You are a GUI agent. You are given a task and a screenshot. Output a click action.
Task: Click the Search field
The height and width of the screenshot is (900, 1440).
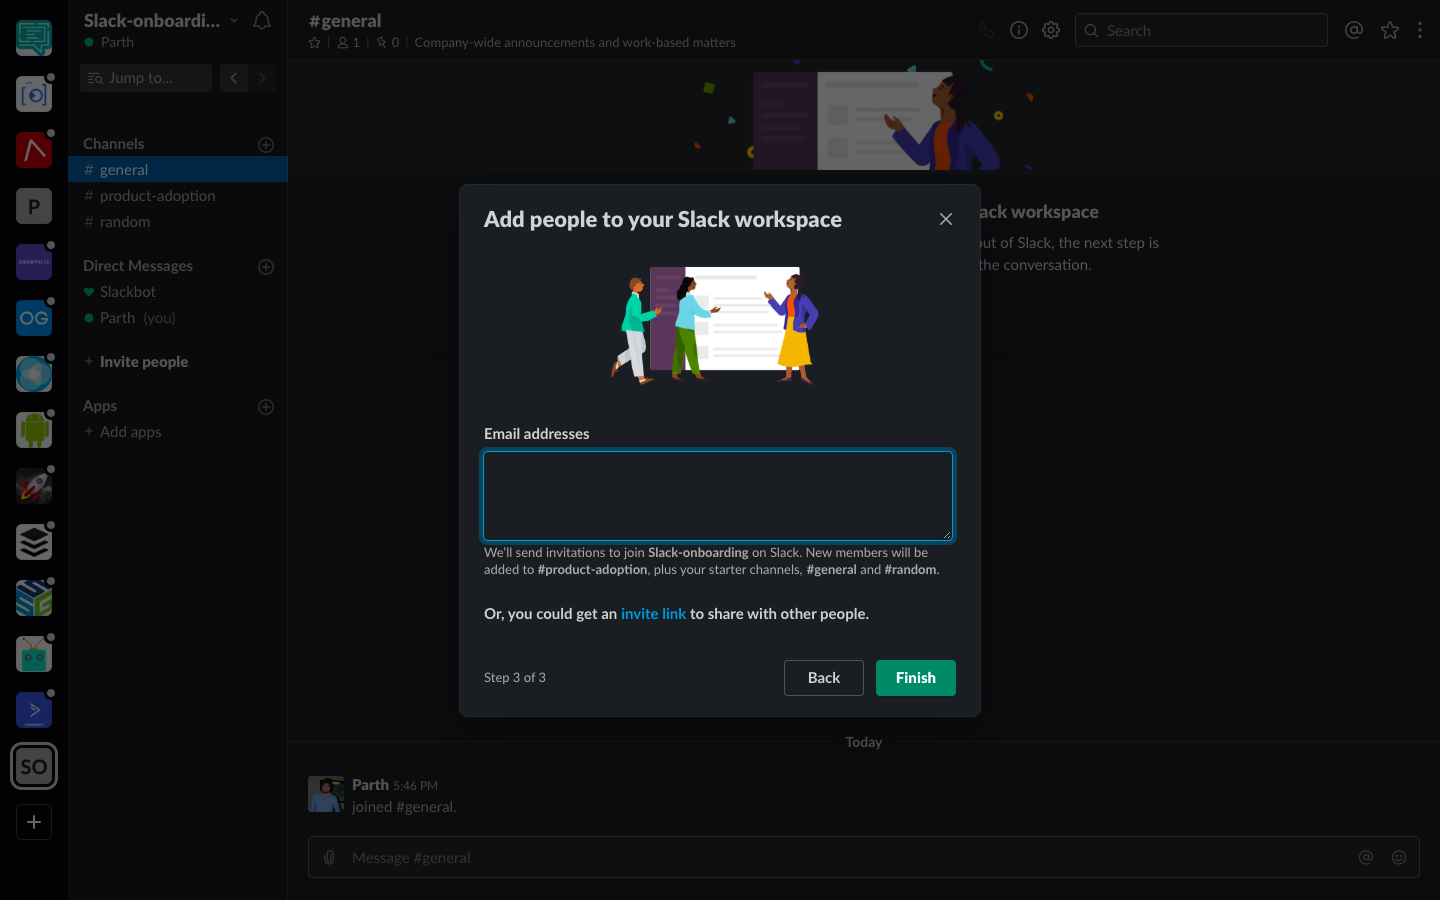pyautogui.click(x=1201, y=30)
